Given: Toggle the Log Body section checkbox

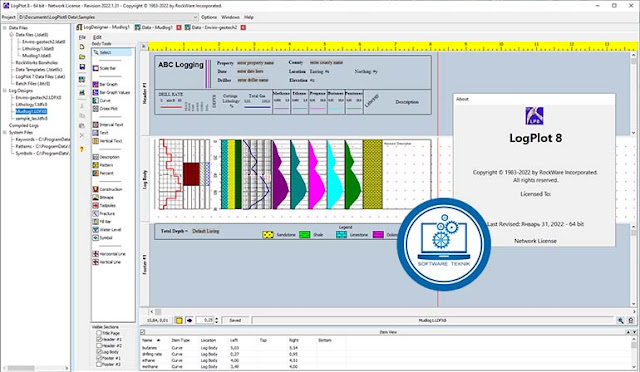Looking at the screenshot, I should (99, 352).
